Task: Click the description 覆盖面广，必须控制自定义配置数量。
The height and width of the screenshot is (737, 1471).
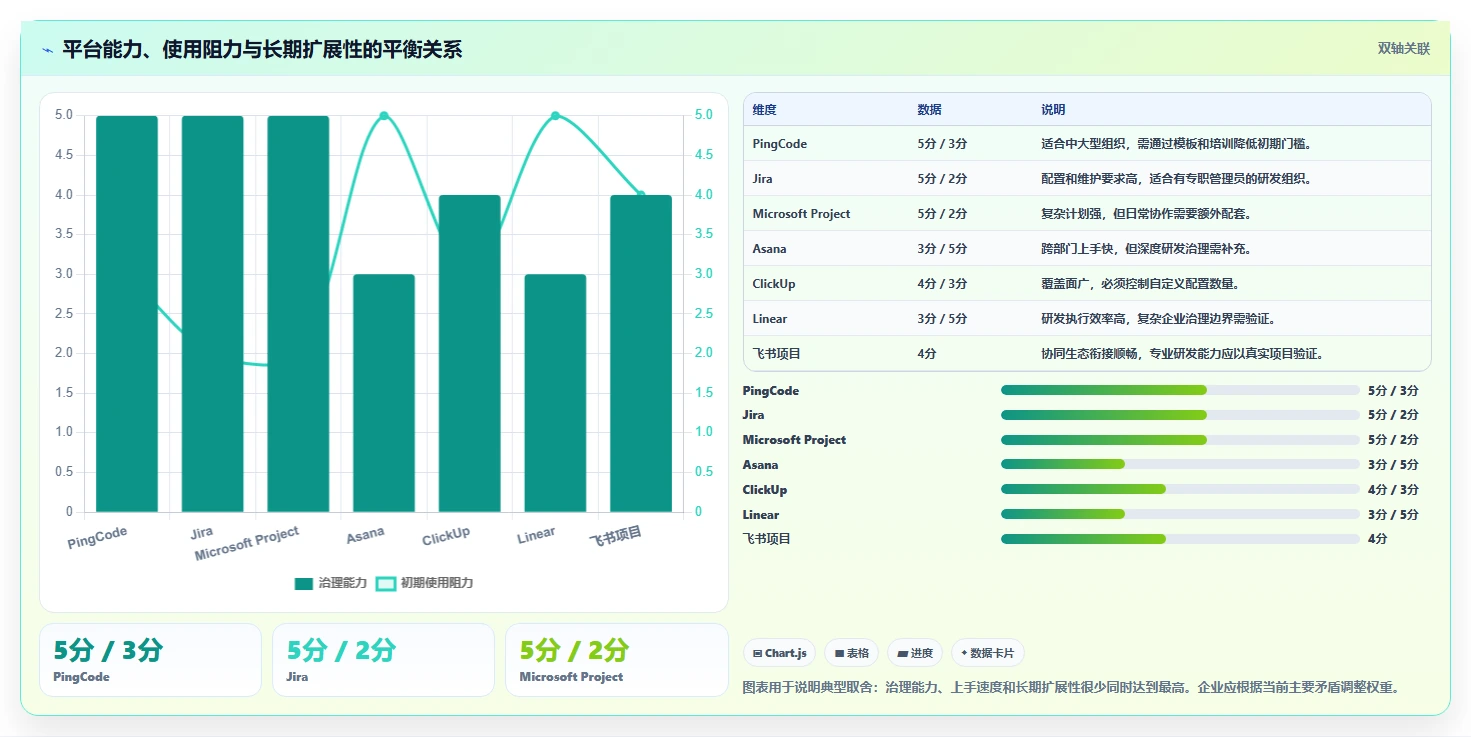Action: (x=1140, y=284)
